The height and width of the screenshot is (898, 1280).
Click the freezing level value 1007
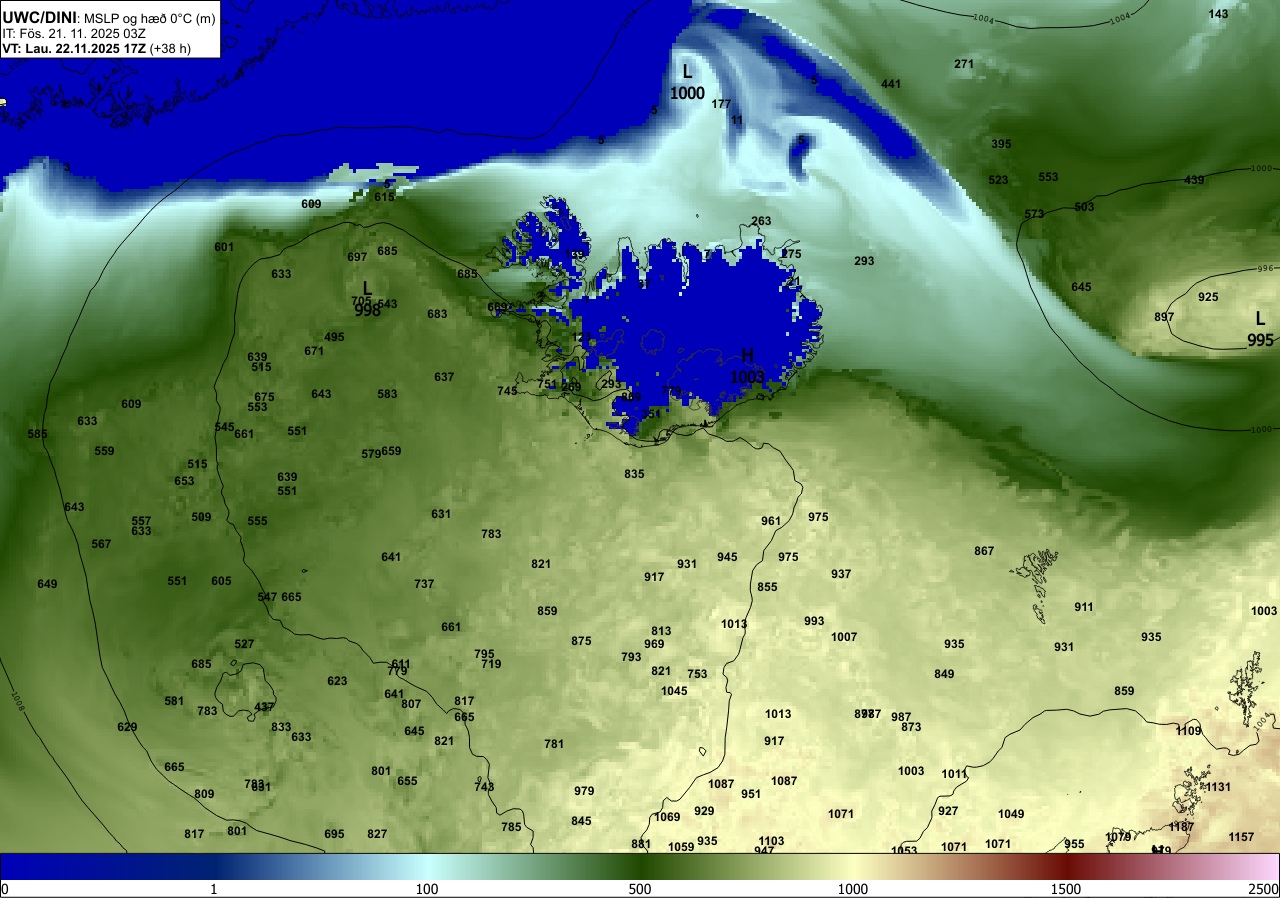(x=844, y=637)
